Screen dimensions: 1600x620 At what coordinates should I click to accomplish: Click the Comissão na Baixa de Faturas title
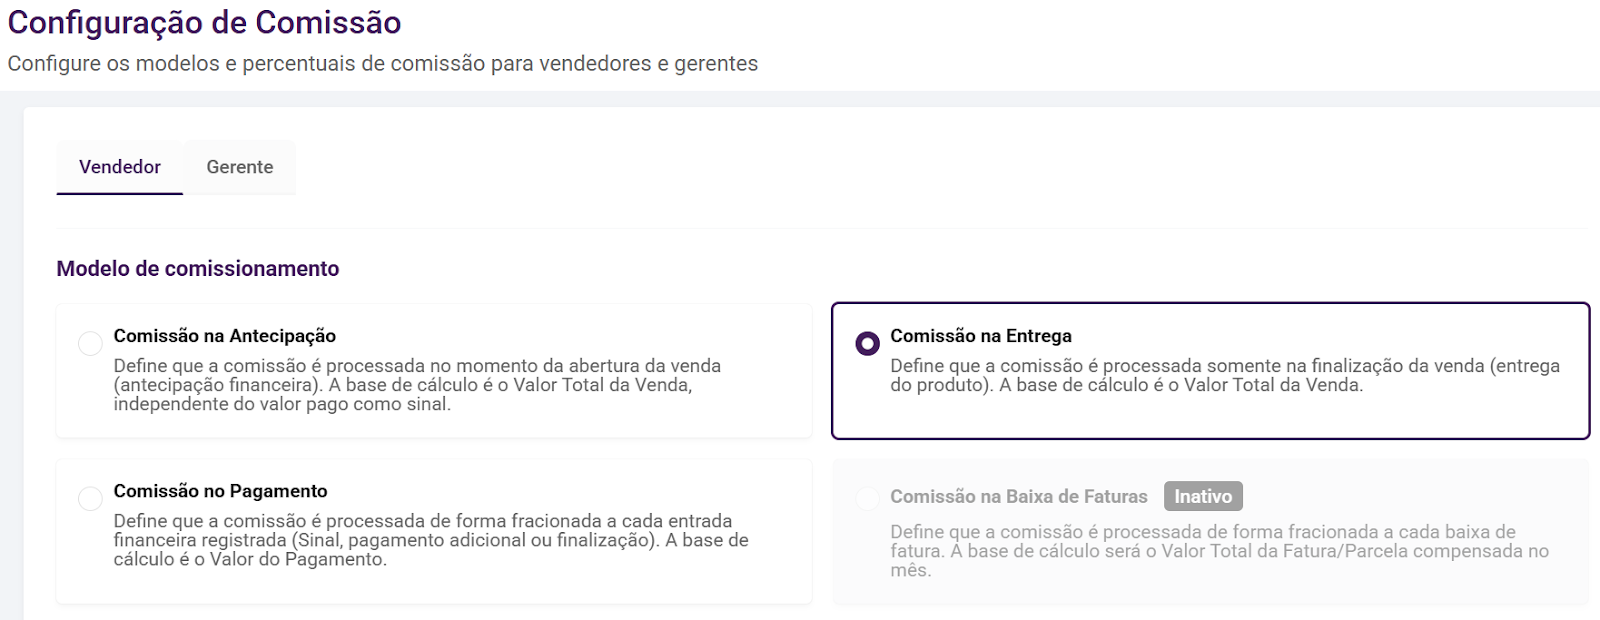pos(1018,497)
